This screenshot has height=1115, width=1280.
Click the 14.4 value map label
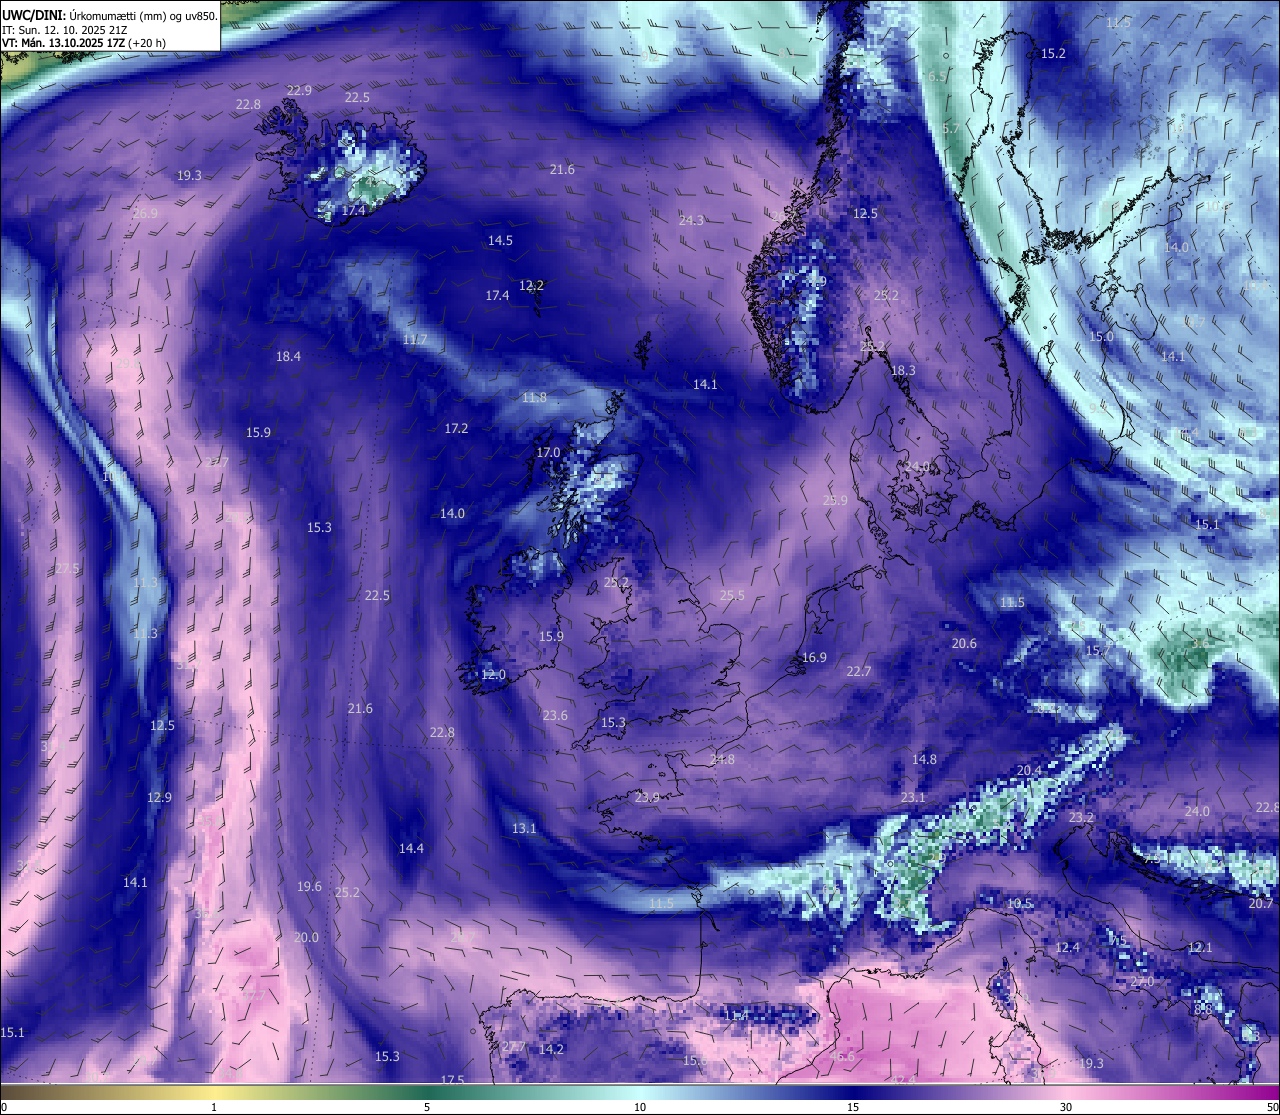411,848
